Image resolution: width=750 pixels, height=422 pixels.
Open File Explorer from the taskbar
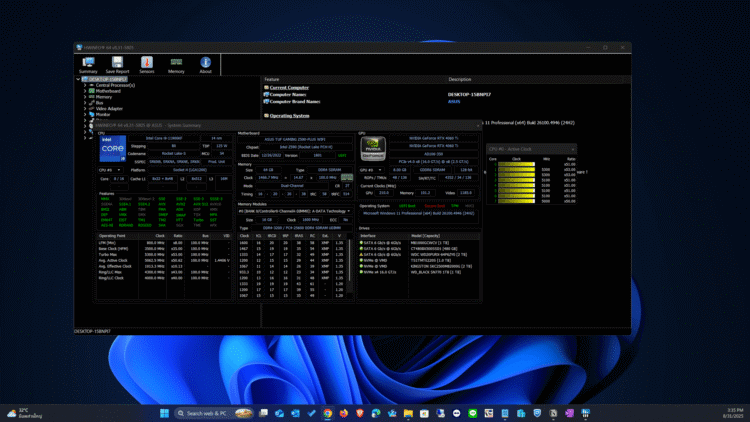pyautogui.click(x=408, y=413)
